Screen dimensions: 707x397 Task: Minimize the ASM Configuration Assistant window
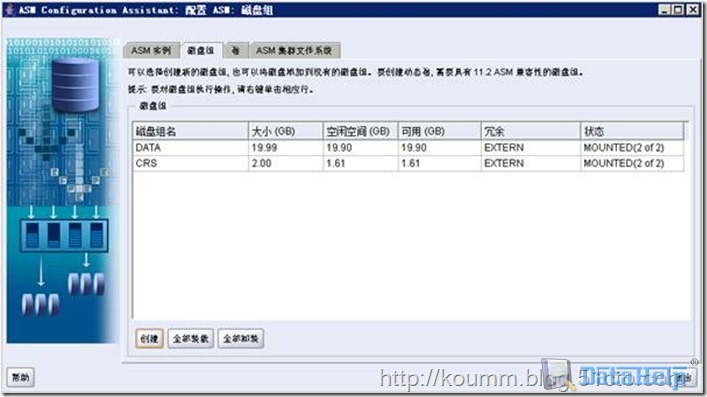coord(664,9)
